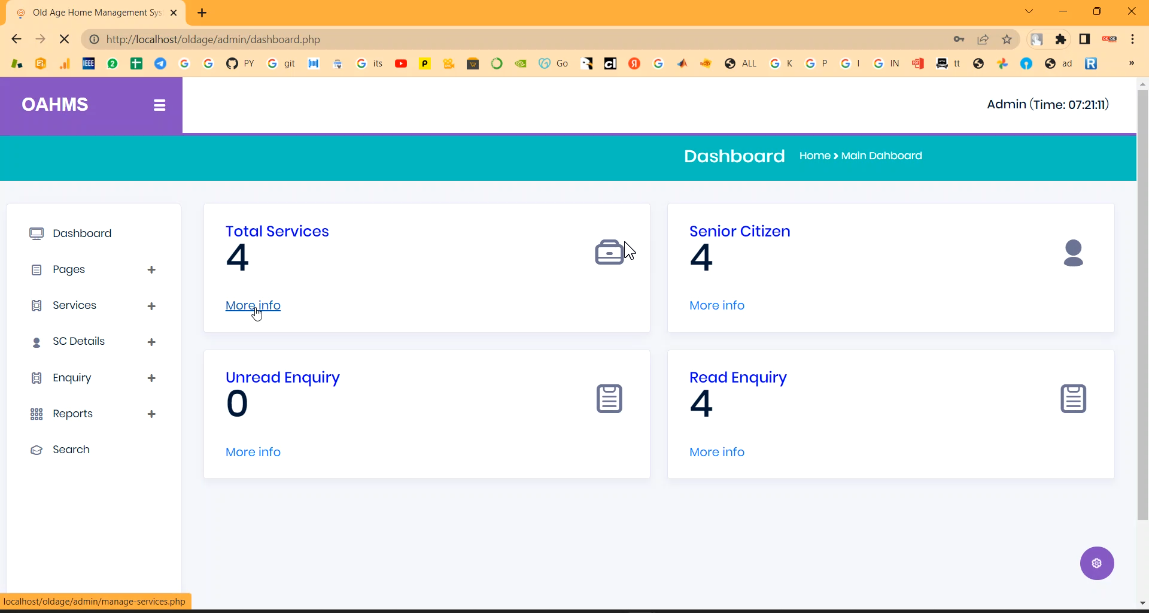Image resolution: width=1149 pixels, height=613 pixels.
Task: Click the user icon in Senior Citizen card
Action: tap(1073, 253)
